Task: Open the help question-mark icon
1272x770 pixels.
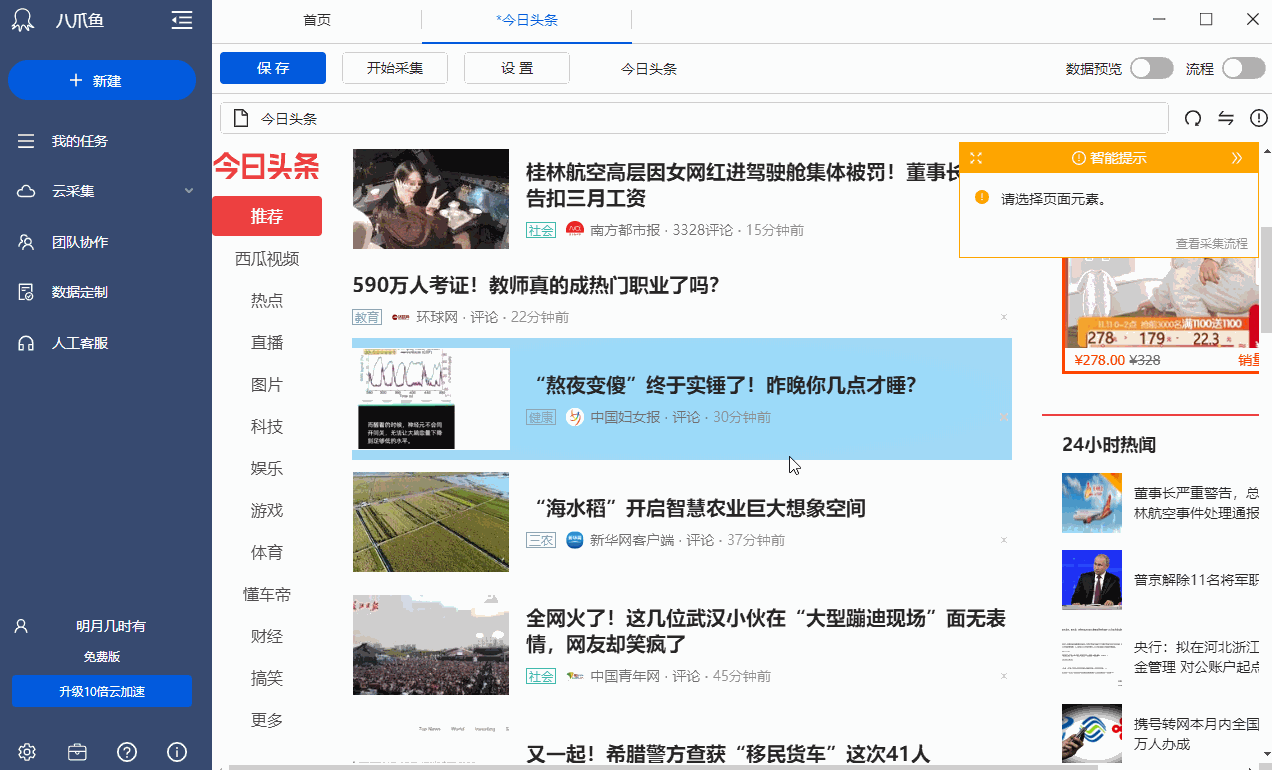Action: (127, 752)
